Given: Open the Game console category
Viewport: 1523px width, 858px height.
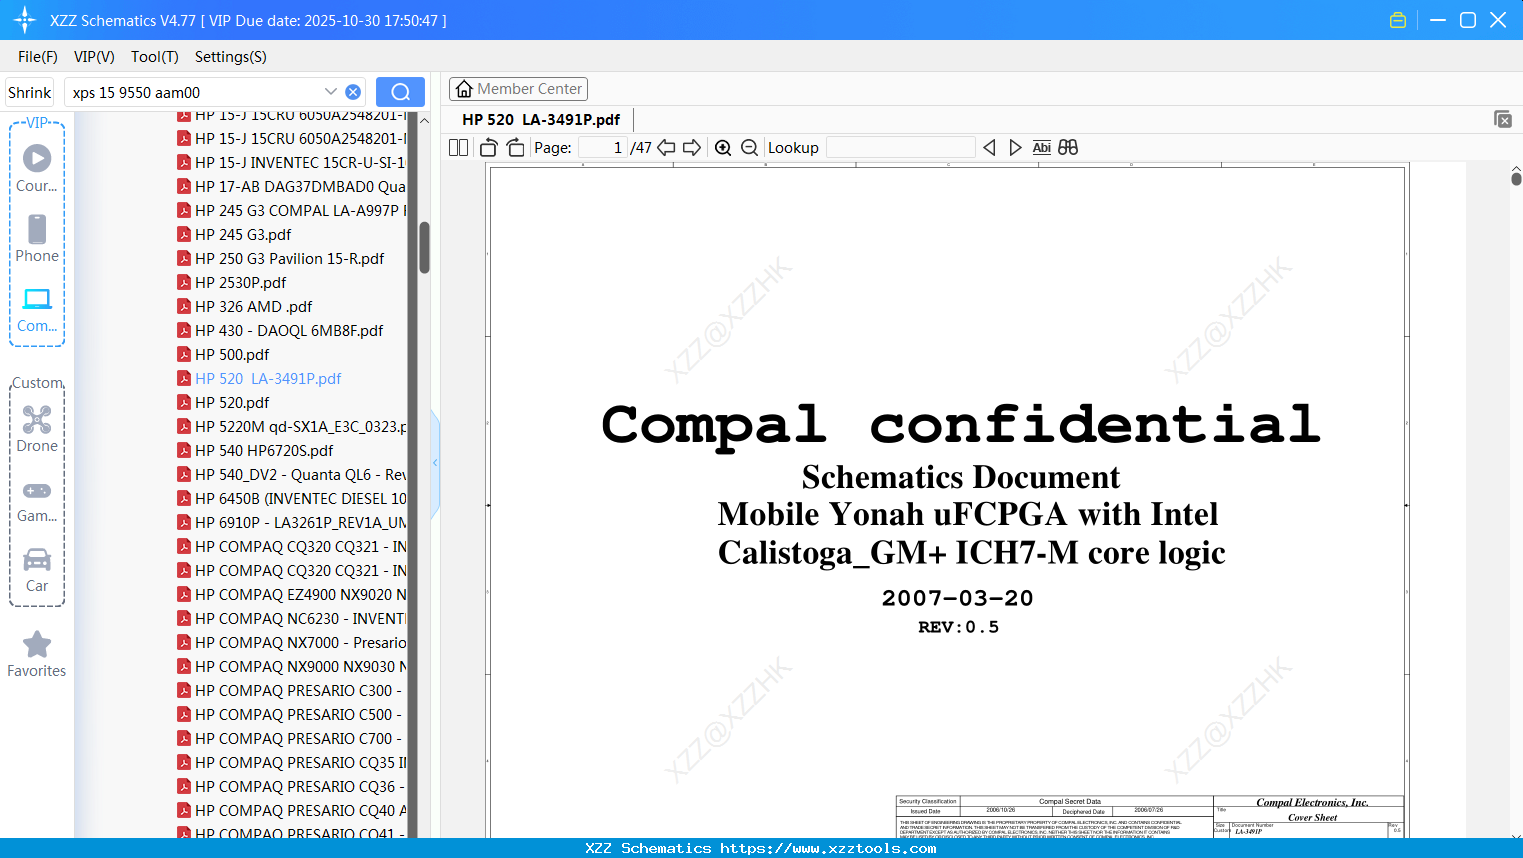Looking at the screenshot, I should 37,500.
